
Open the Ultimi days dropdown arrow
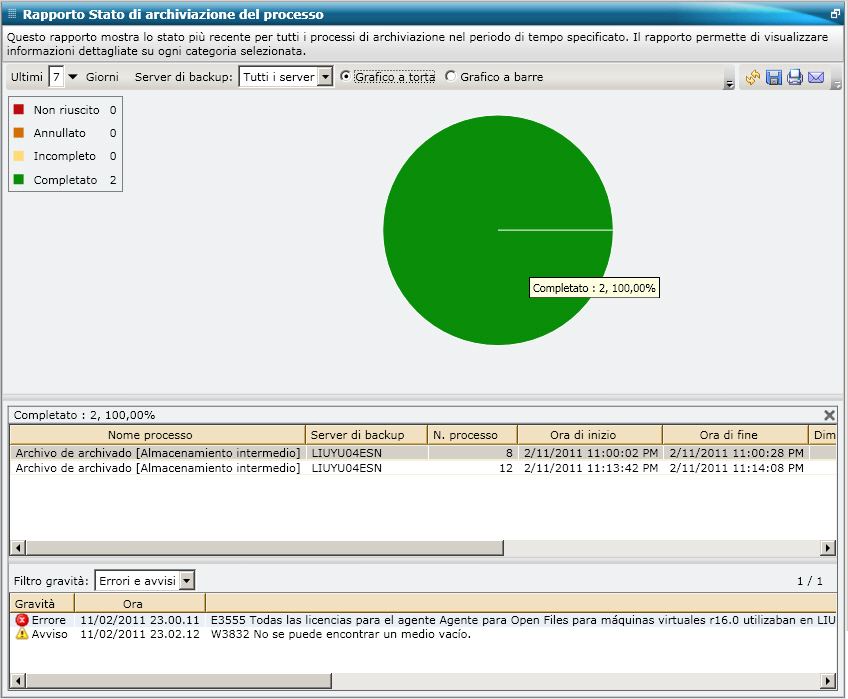click(x=72, y=77)
